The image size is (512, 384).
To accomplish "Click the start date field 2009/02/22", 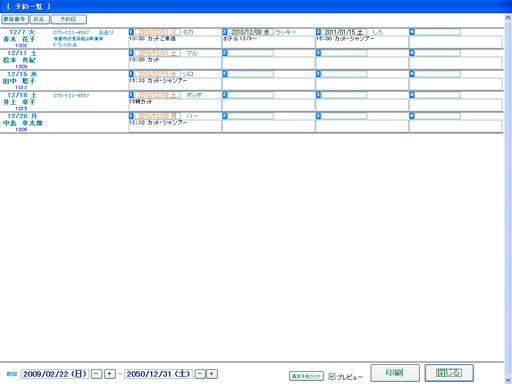I will 55,374.
